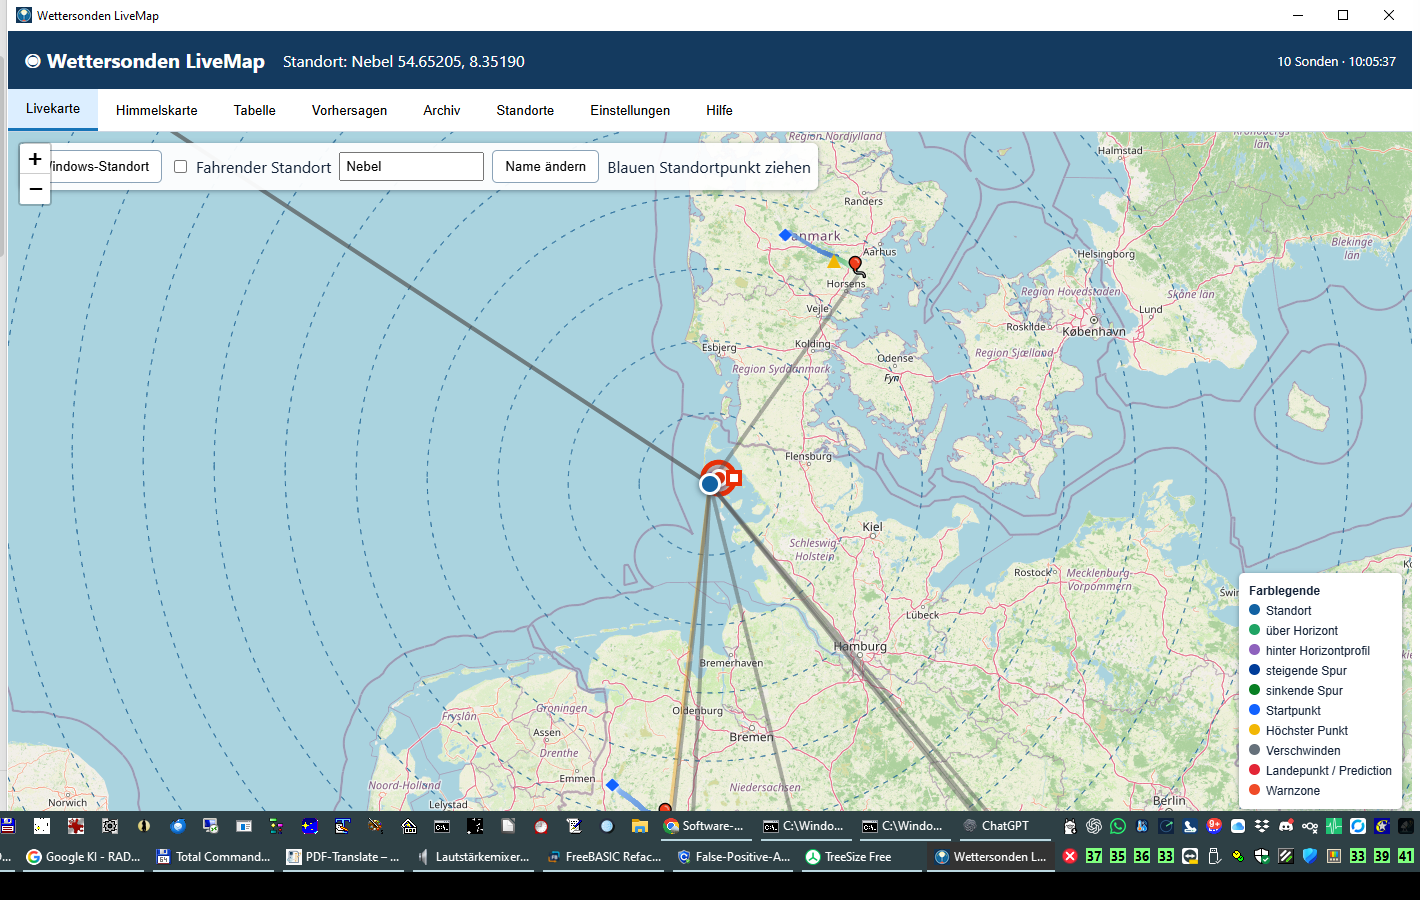Click the Höchster Punkt yellow legend dot
This screenshot has width=1420, height=900.
click(1254, 730)
